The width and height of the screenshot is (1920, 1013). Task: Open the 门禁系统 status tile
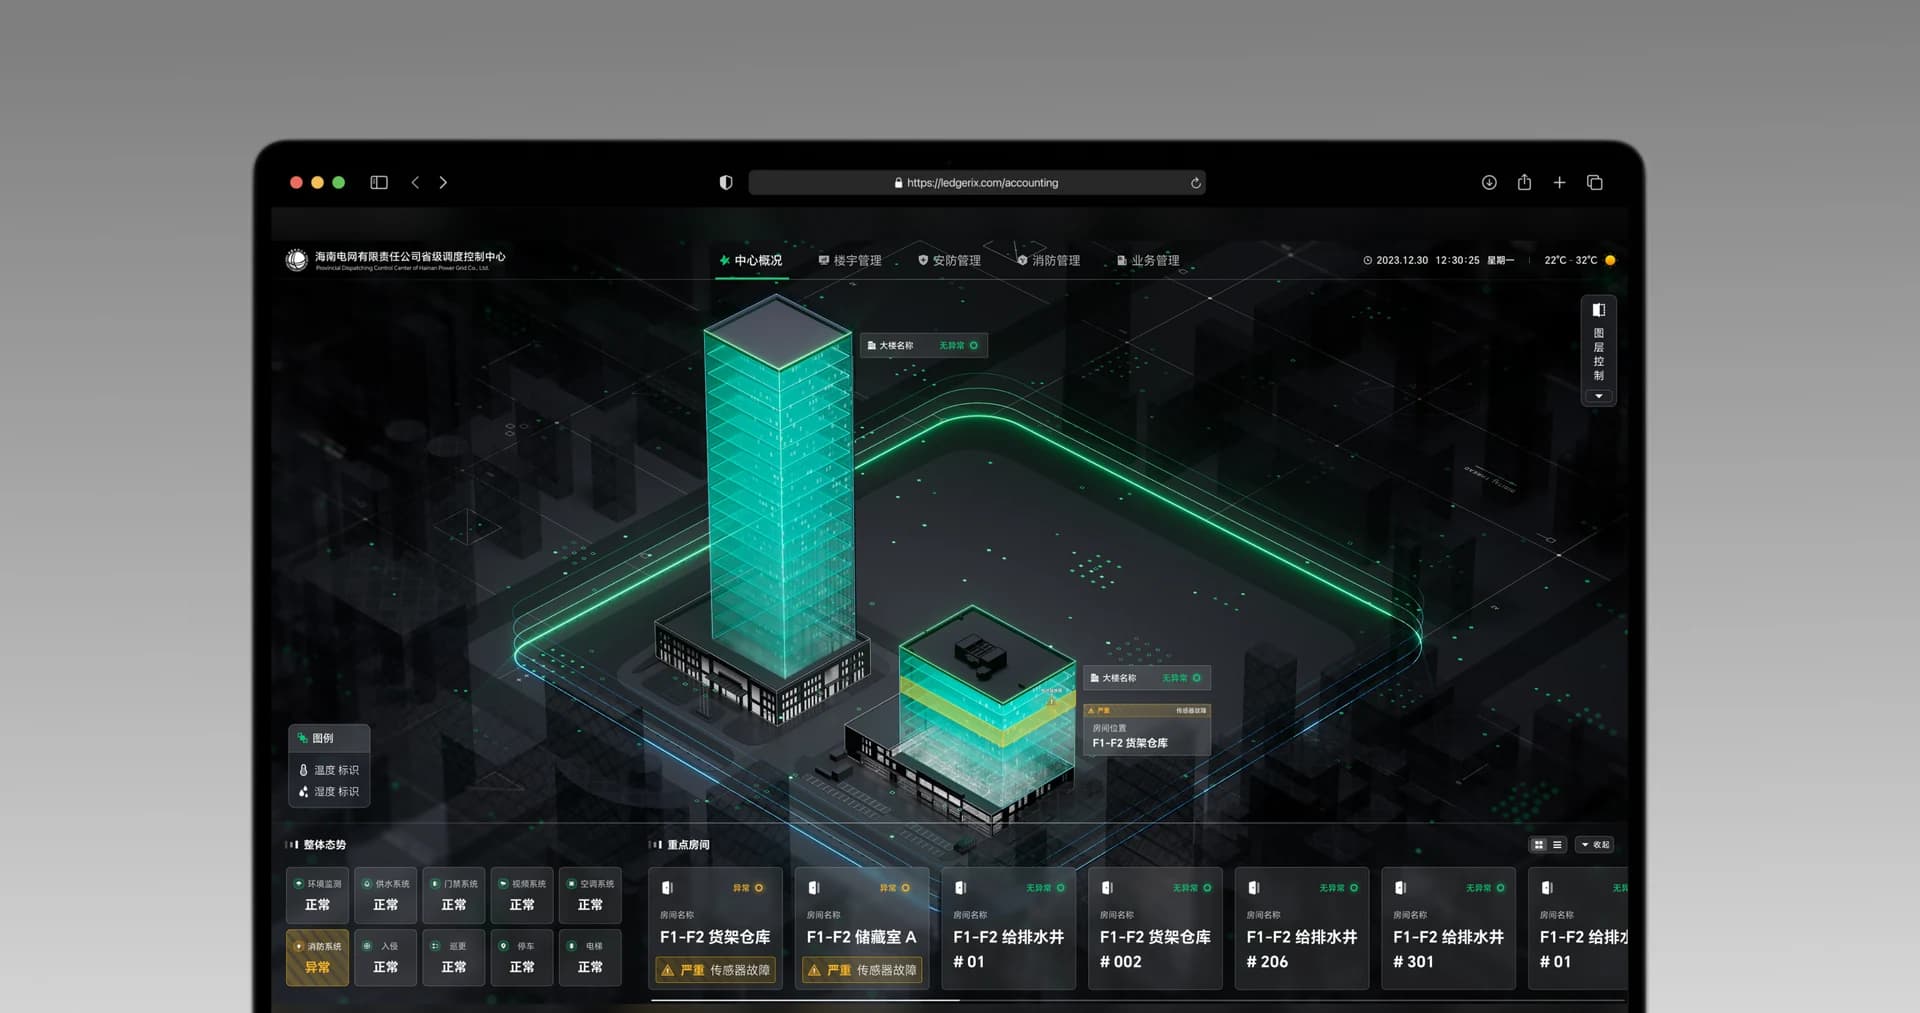coord(454,895)
